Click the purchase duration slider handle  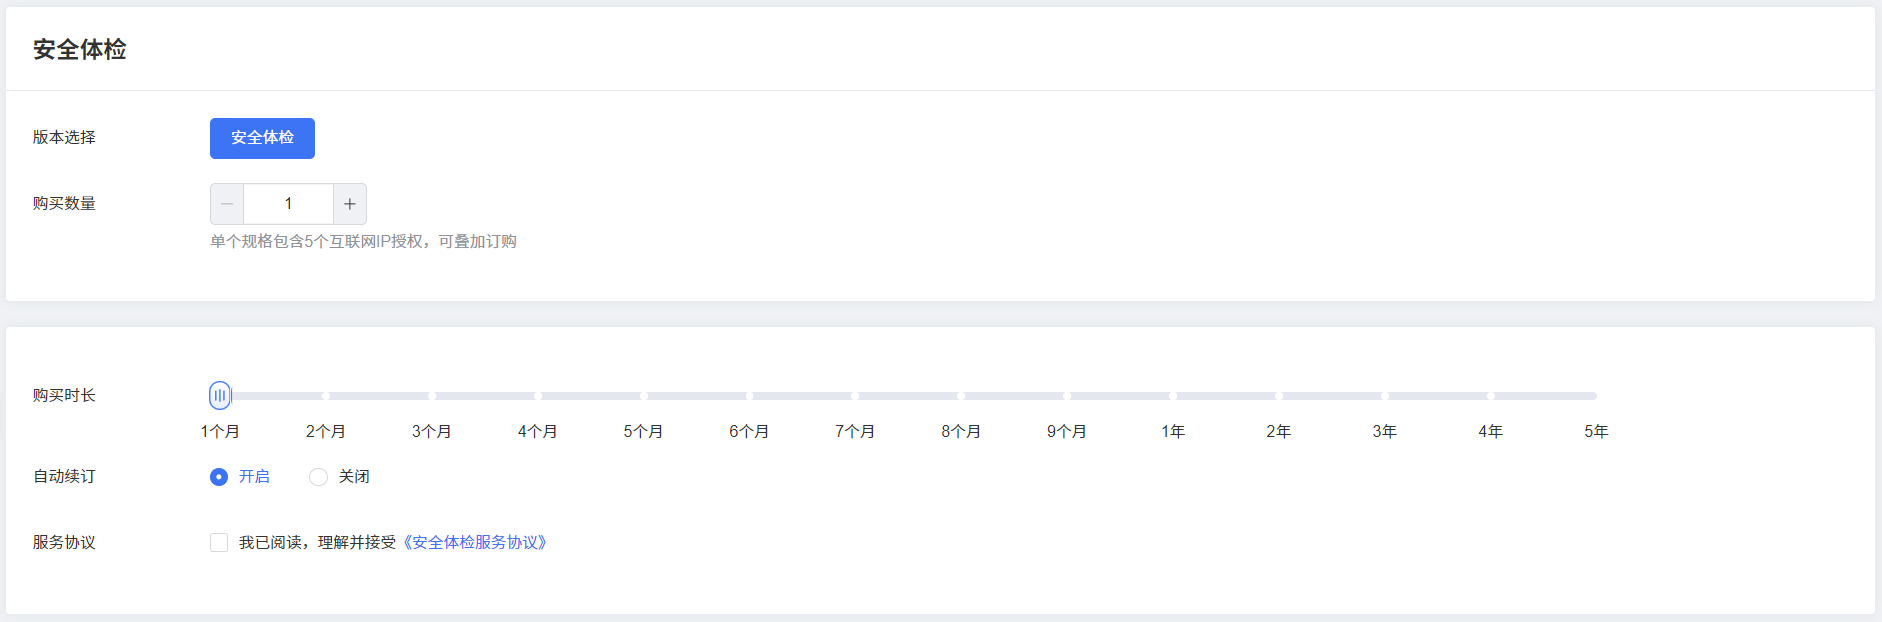(220, 395)
